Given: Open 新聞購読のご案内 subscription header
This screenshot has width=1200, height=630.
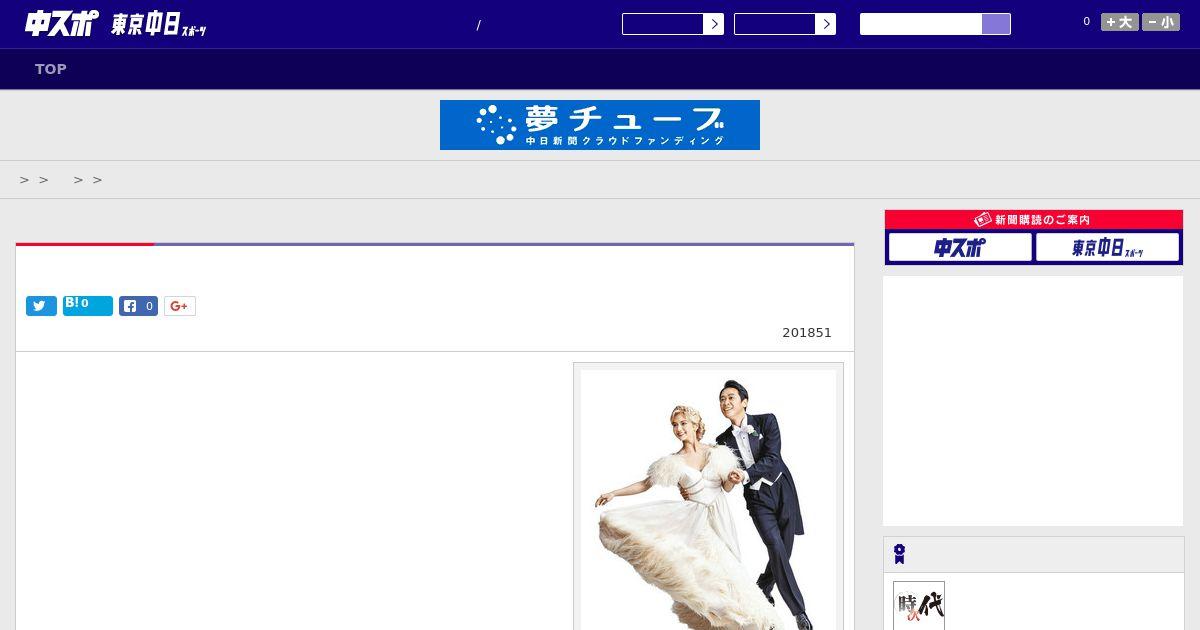Looking at the screenshot, I should (1034, 220).
